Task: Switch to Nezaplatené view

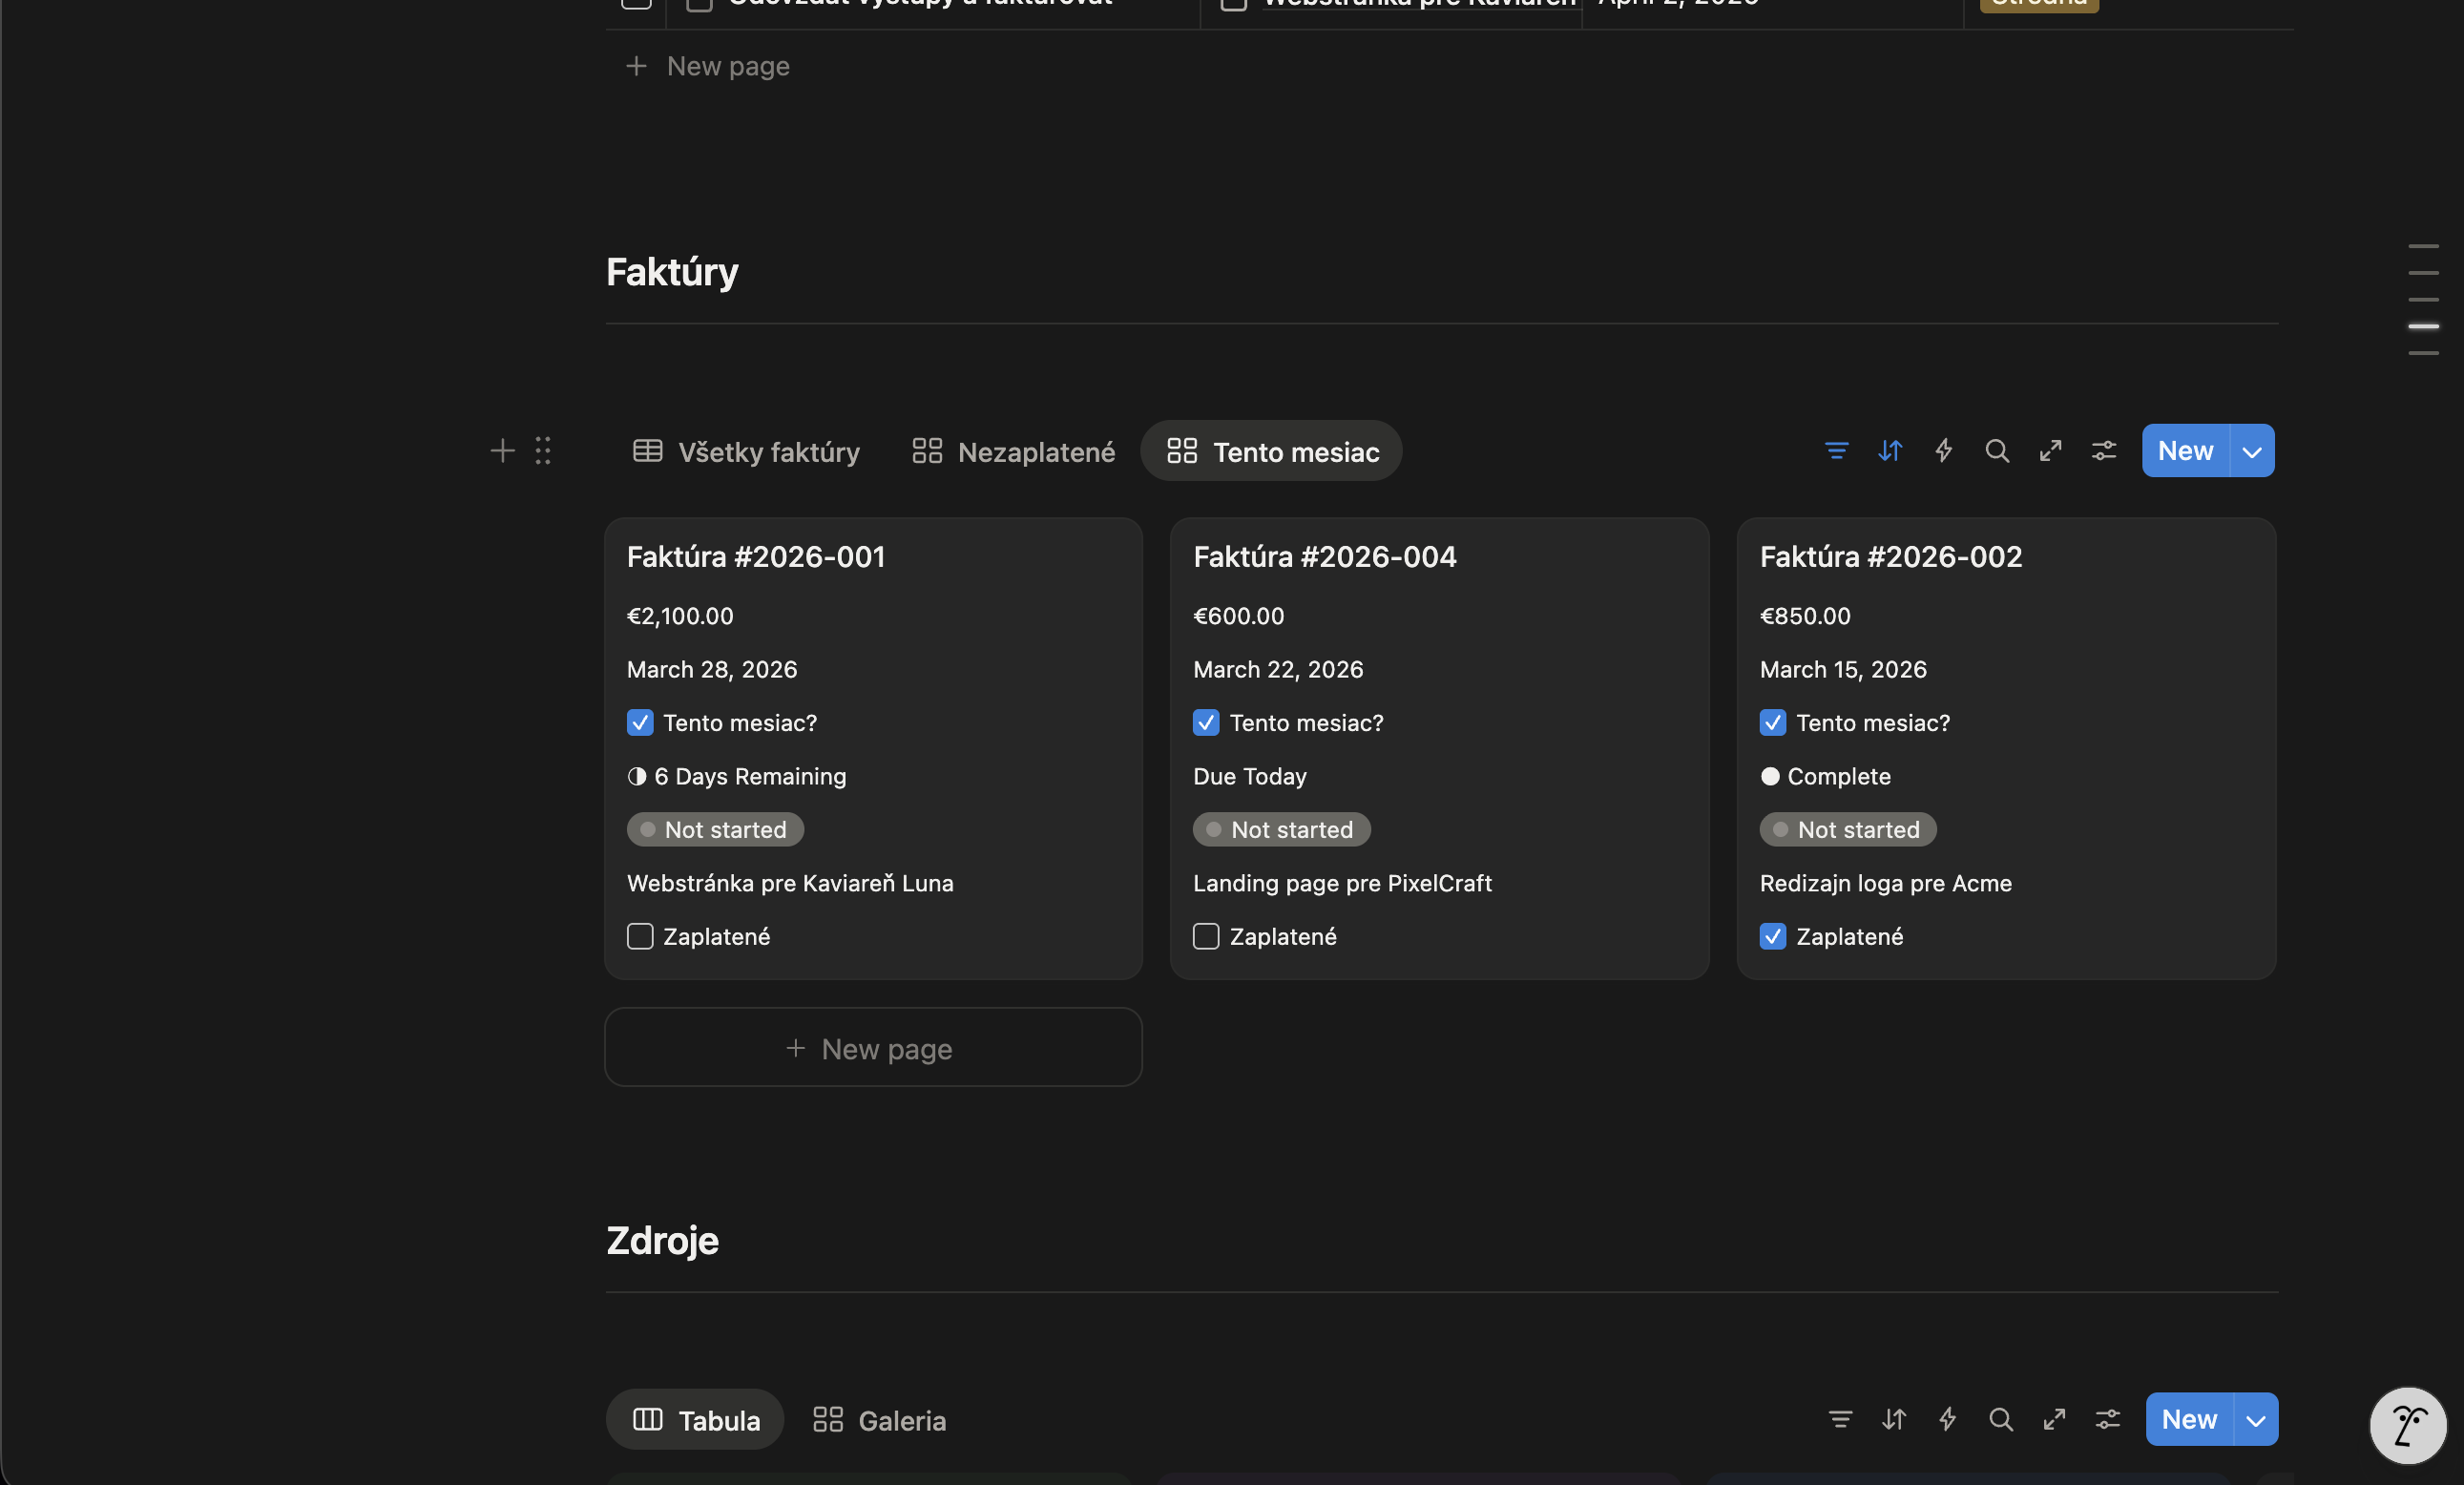Action: (x=1014, y=452)
